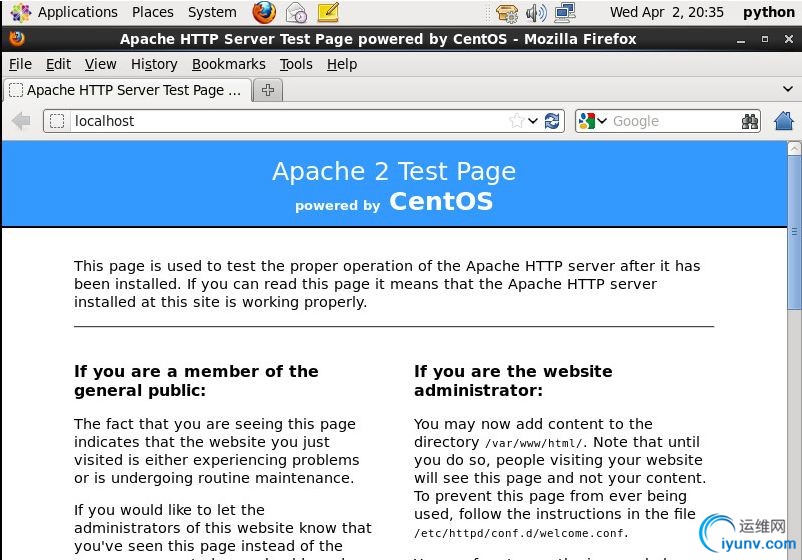Select the Apache HTTP Server Test Page tab

coord(128,91)
